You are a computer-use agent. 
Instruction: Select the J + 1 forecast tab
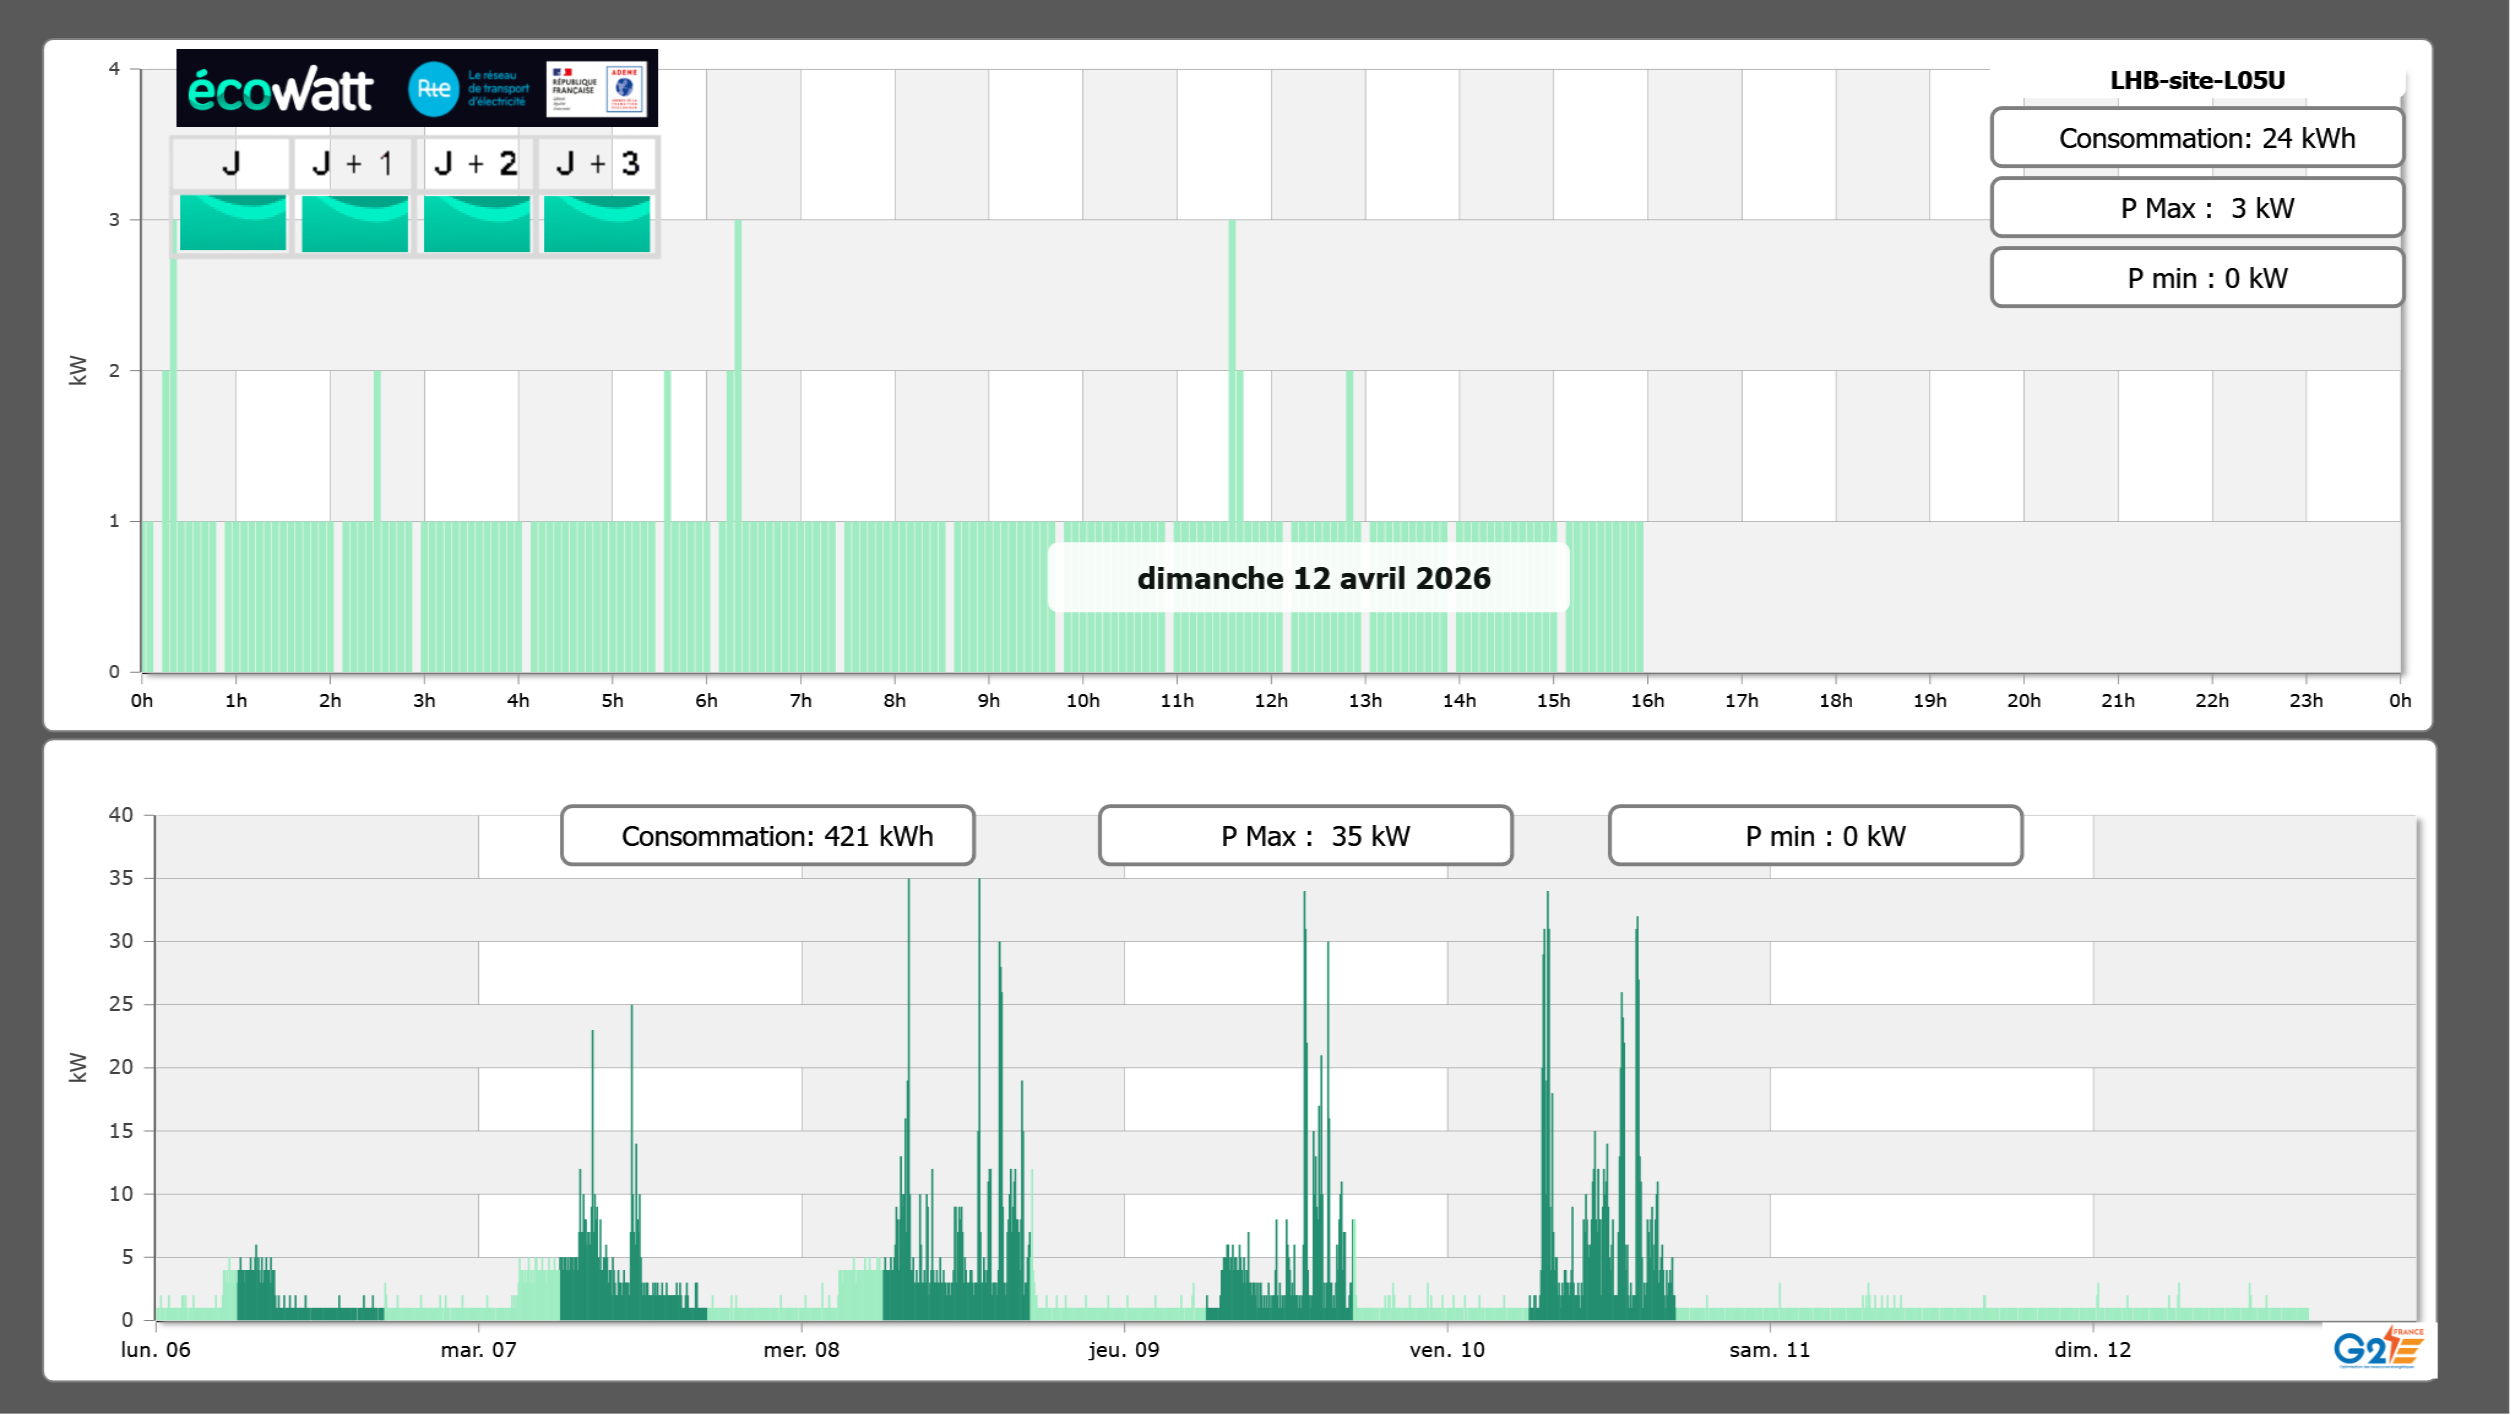point(353,164)
